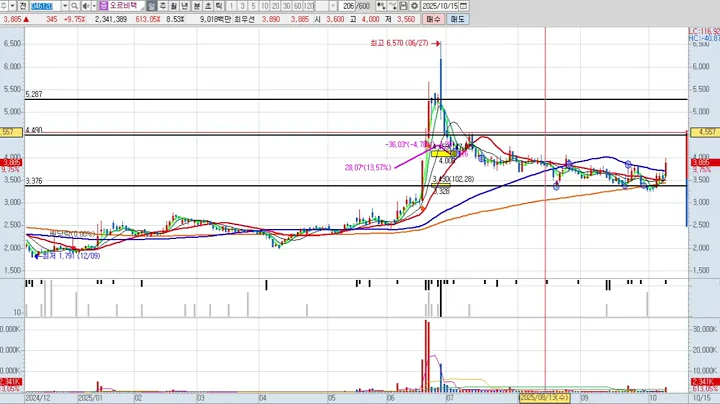Click the 9,018백만 trading value
This screenshot has width=720, height=404.
click(215, 19)
